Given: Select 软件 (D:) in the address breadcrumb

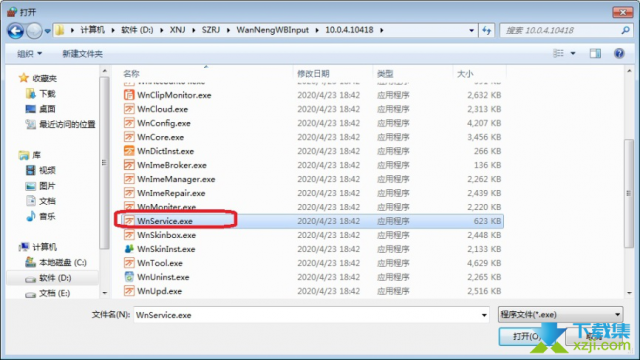Looking at the screenshot, I should click(x=137, y=30).
